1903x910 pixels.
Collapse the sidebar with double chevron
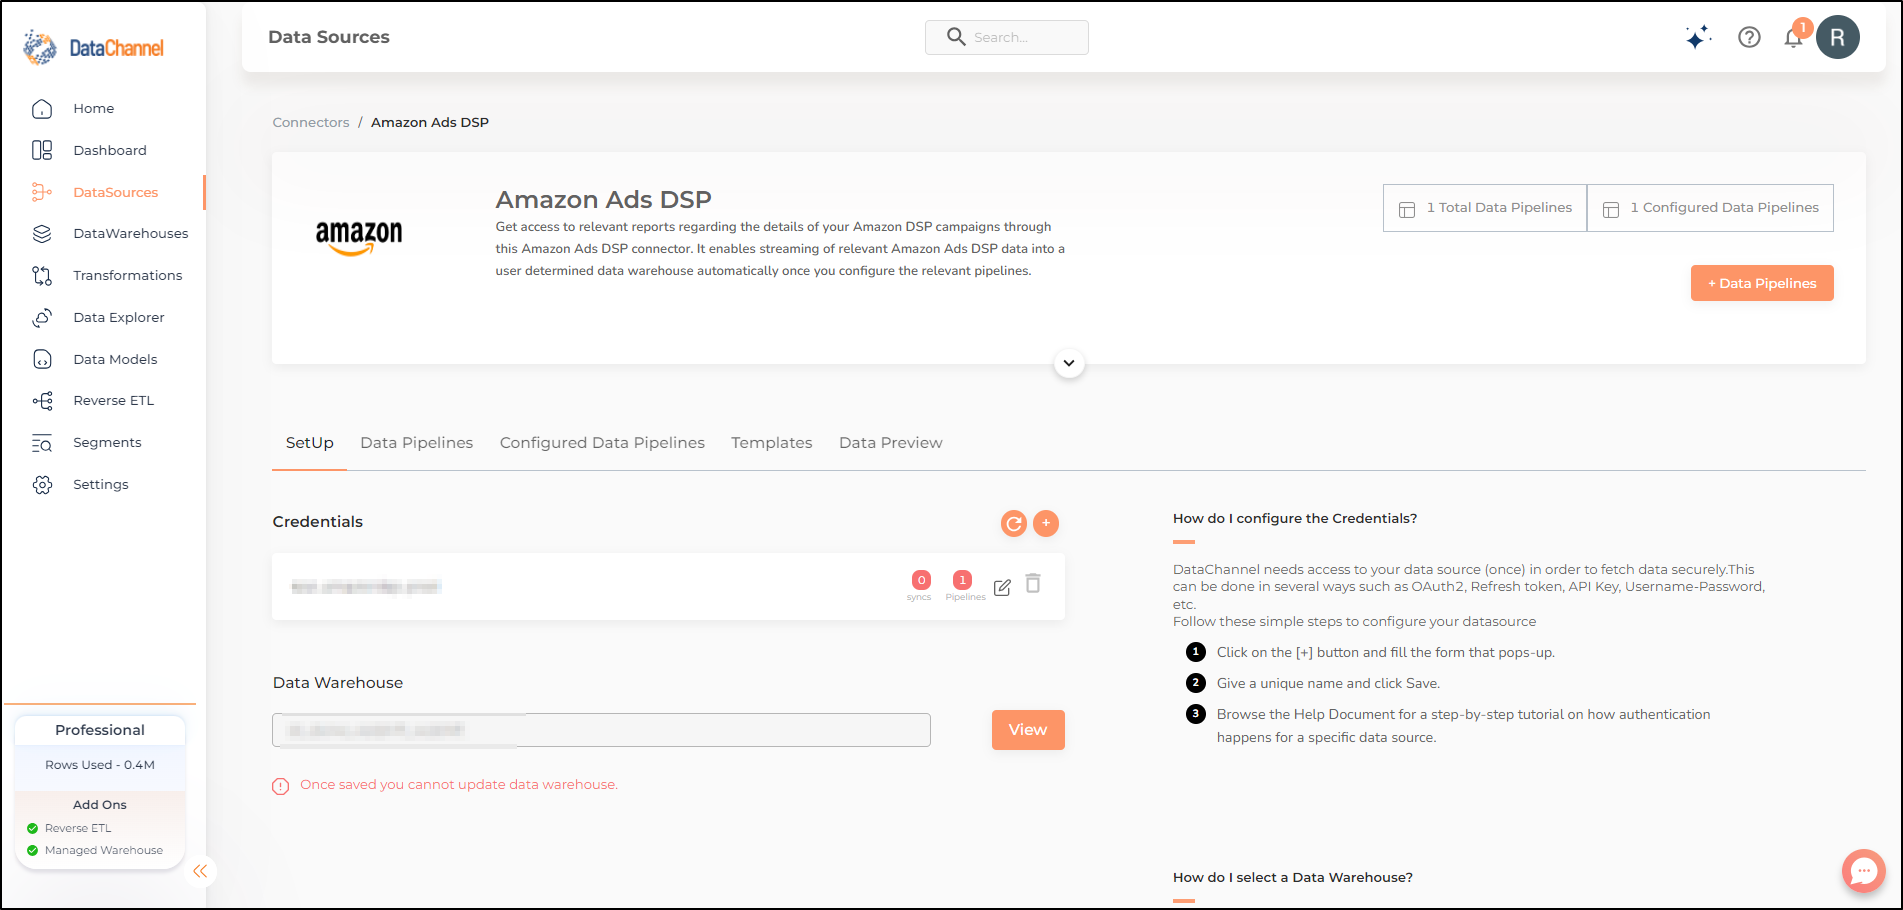click(200, 871)
